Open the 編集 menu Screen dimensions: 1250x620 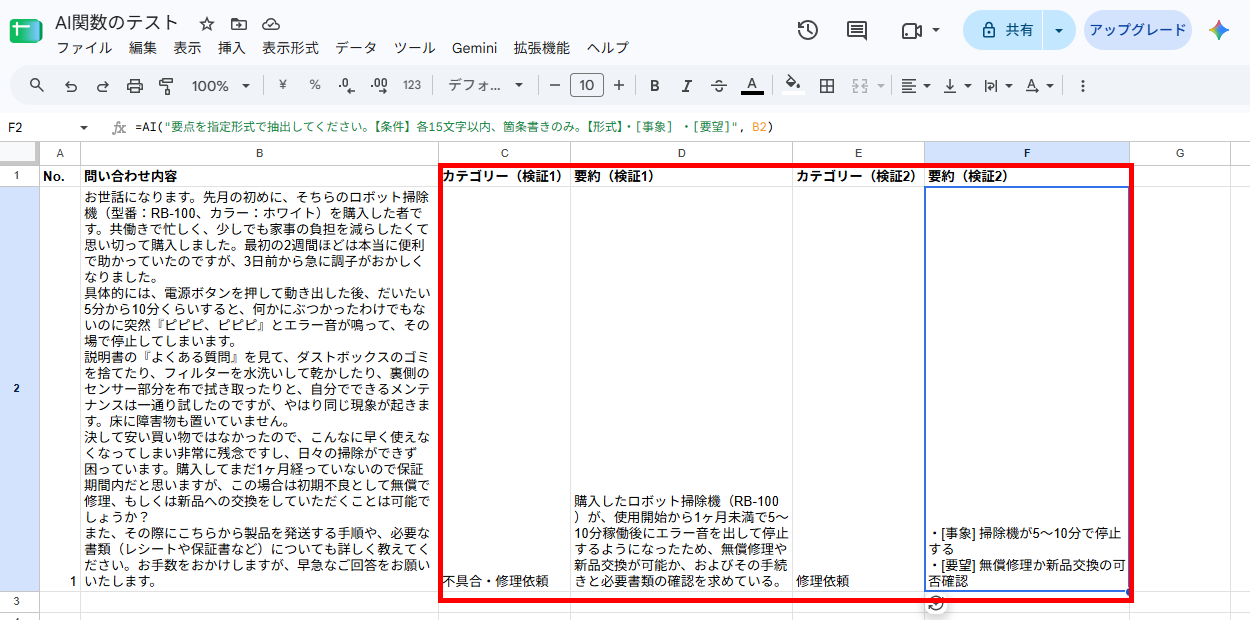point(143,48)
